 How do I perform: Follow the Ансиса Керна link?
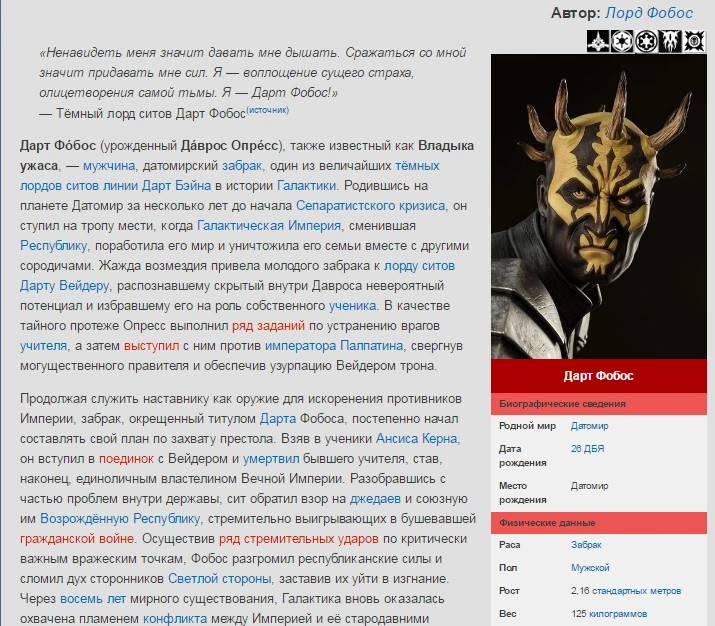point(417,439)
